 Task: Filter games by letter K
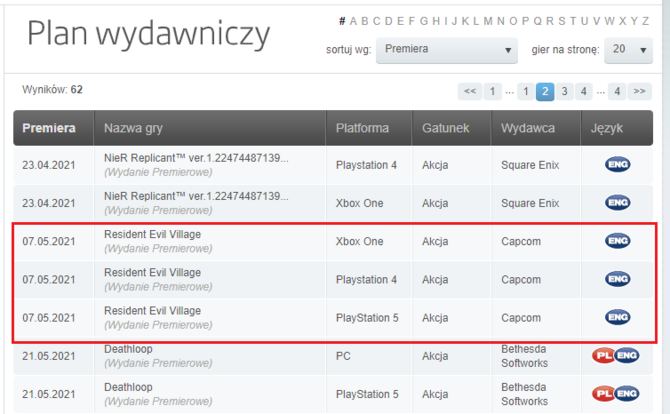tap(465, 21)
